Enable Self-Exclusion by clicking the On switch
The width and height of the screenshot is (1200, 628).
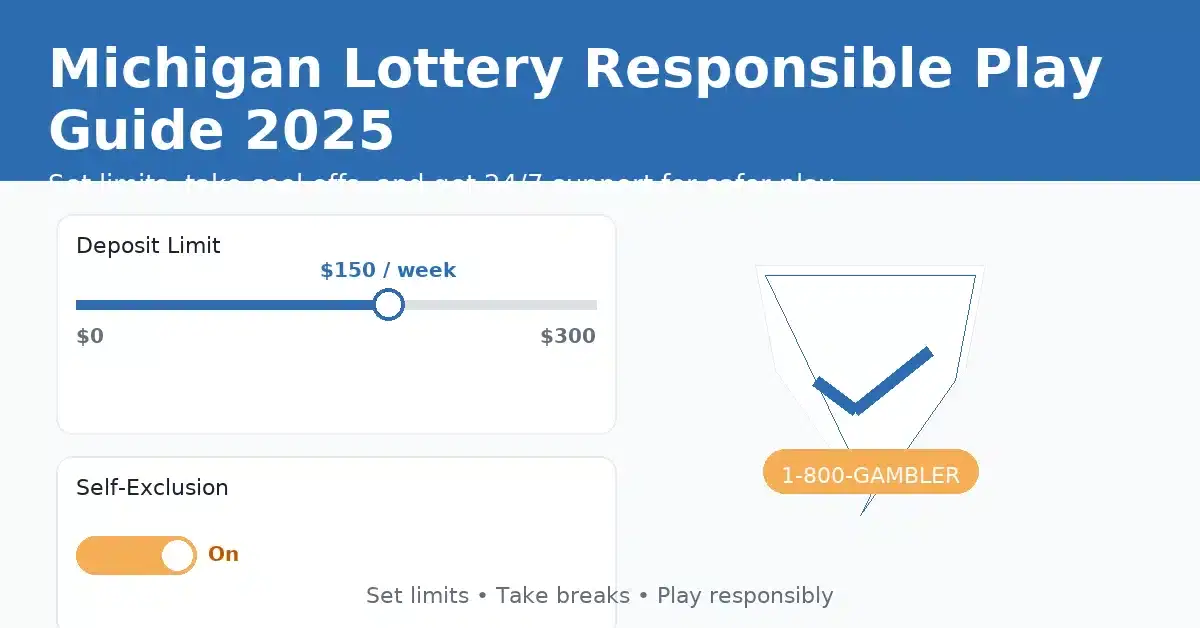(x=137, y=555)
